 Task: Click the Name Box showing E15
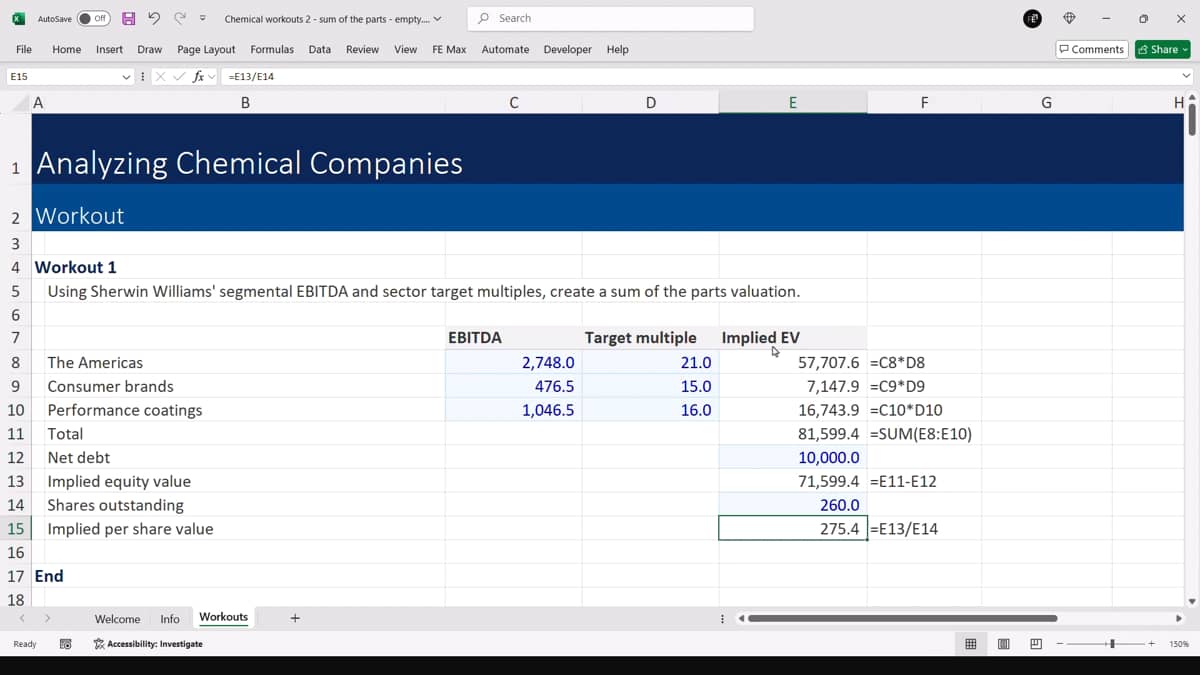62,76
